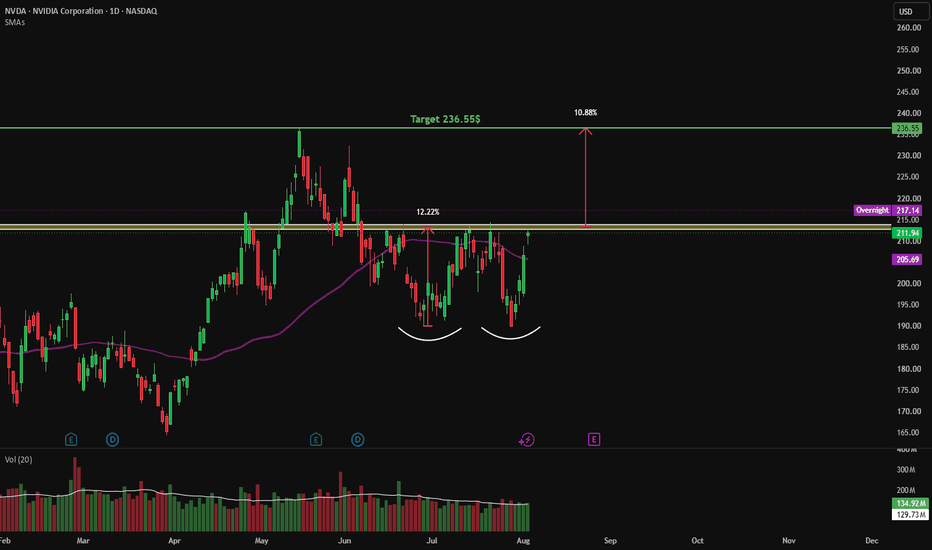Click the May label on time axis

click(x=262, y=540)
